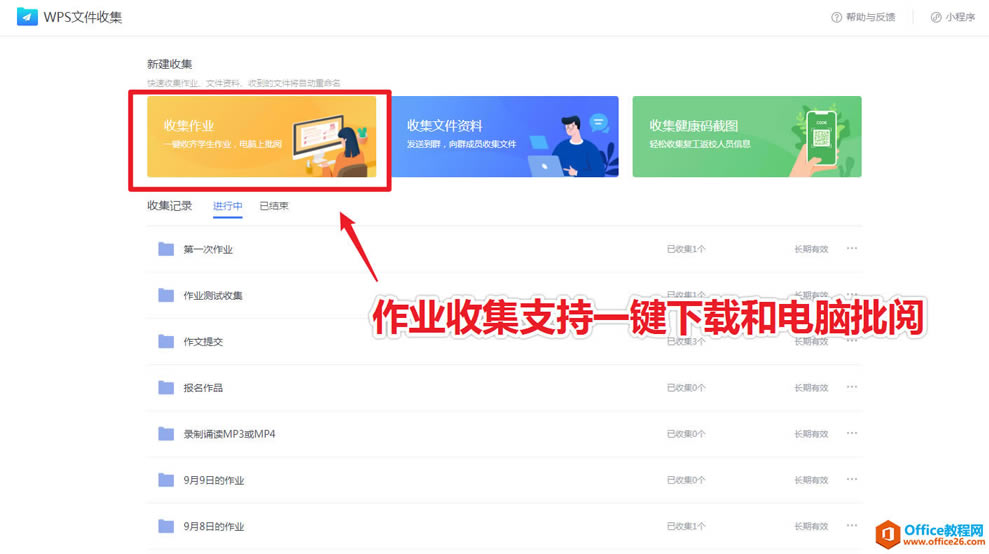Create a 收集健康码截图 collection
Viewport: 989px width, 554px height.
tap(747, 136)
